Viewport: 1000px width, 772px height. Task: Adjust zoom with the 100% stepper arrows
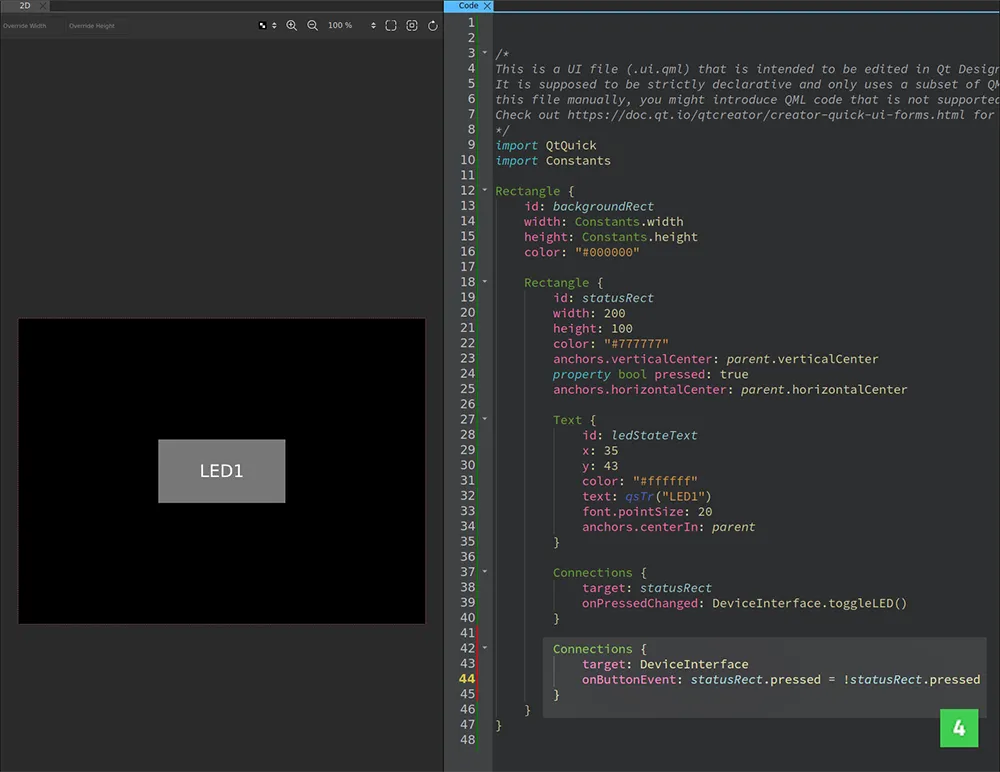pos(373,25)
